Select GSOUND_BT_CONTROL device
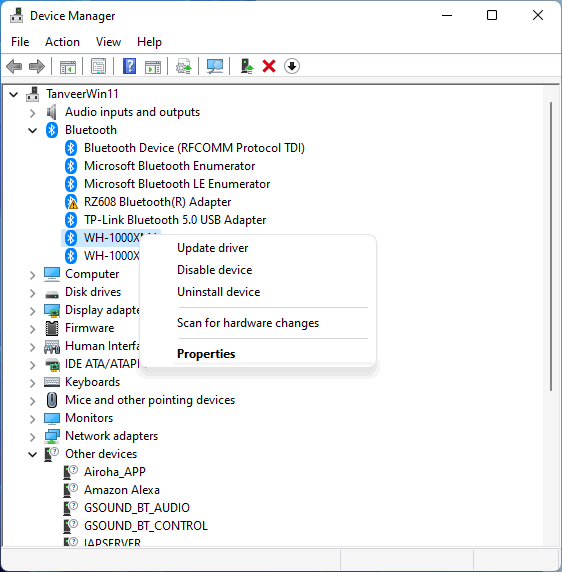Viewport: 562px width, 572px height. (146, 526)
